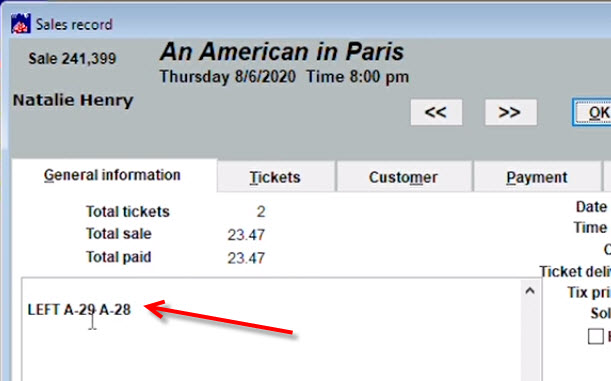Screen dimensions: 611x381
Task: Open the Customer tab
Action: tap(403, 177)
